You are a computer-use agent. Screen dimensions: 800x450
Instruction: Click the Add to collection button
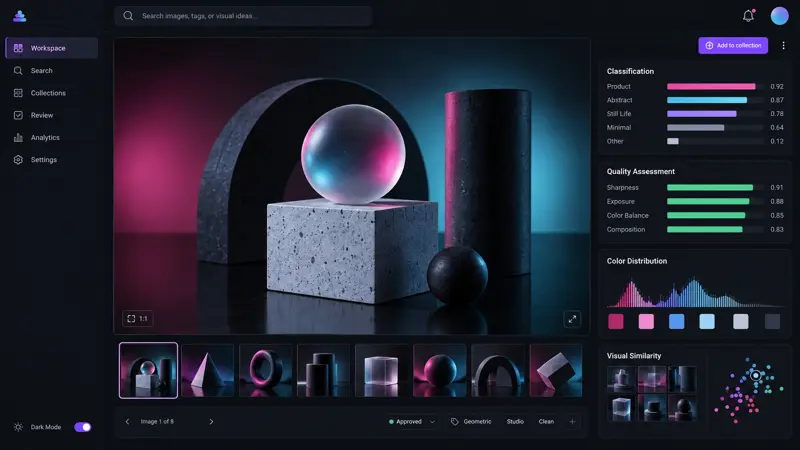[733, 45]
